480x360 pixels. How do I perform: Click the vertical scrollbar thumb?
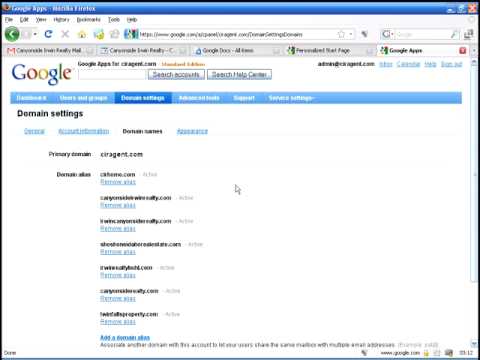(474, 174)
